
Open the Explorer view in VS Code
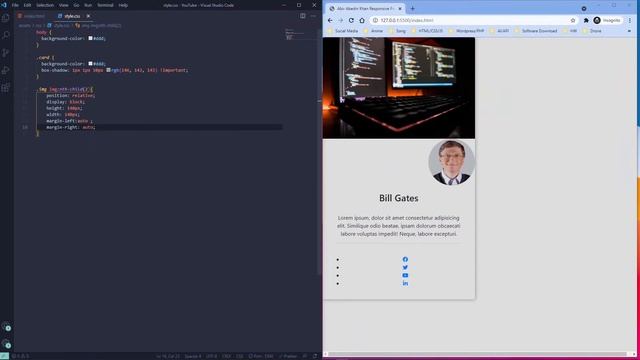[6, 18]
